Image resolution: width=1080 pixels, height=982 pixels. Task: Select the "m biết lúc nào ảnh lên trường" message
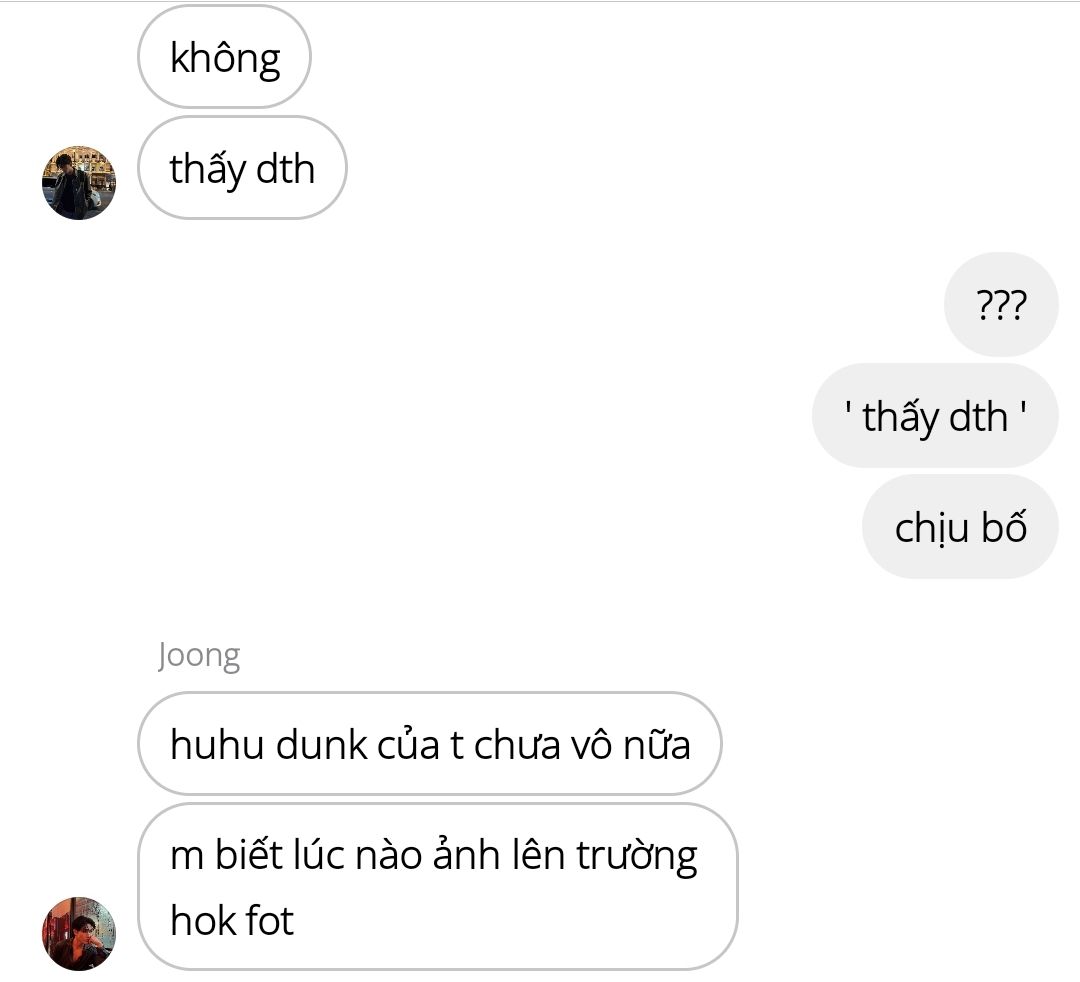437,886
